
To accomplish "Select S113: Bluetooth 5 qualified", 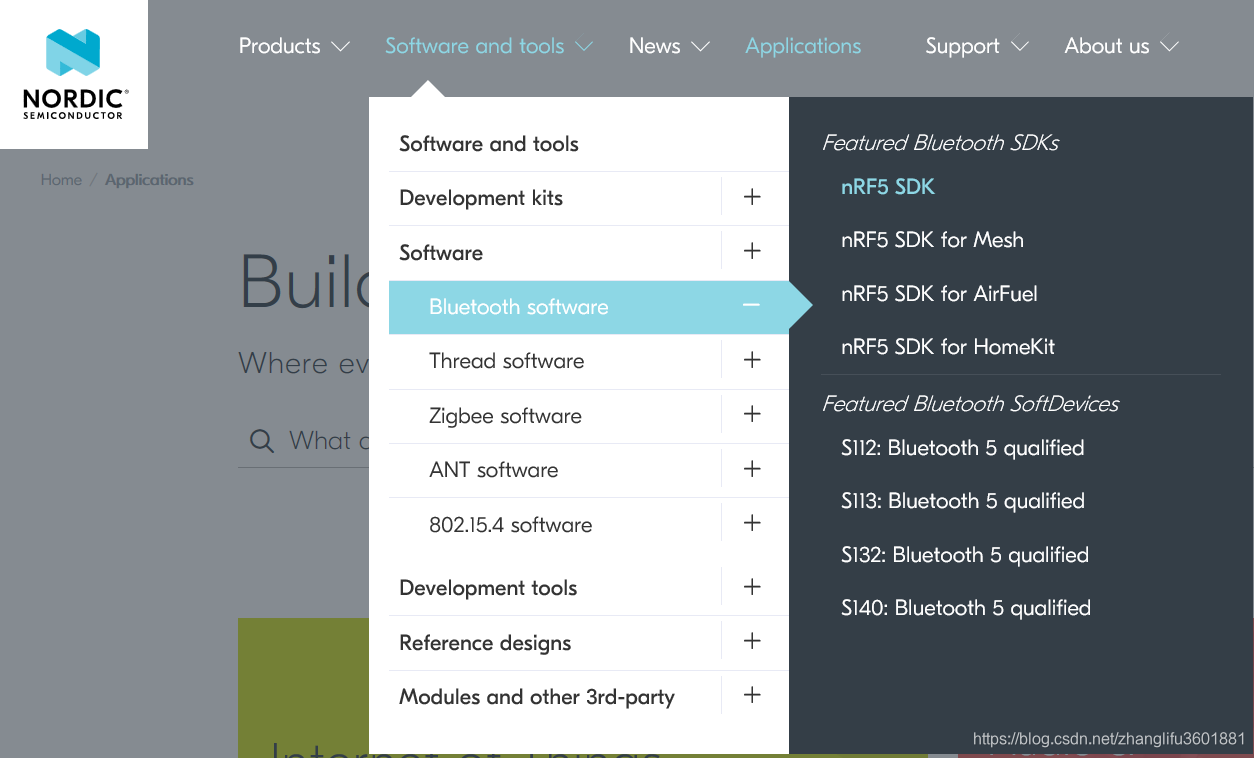I will (963, 501).
